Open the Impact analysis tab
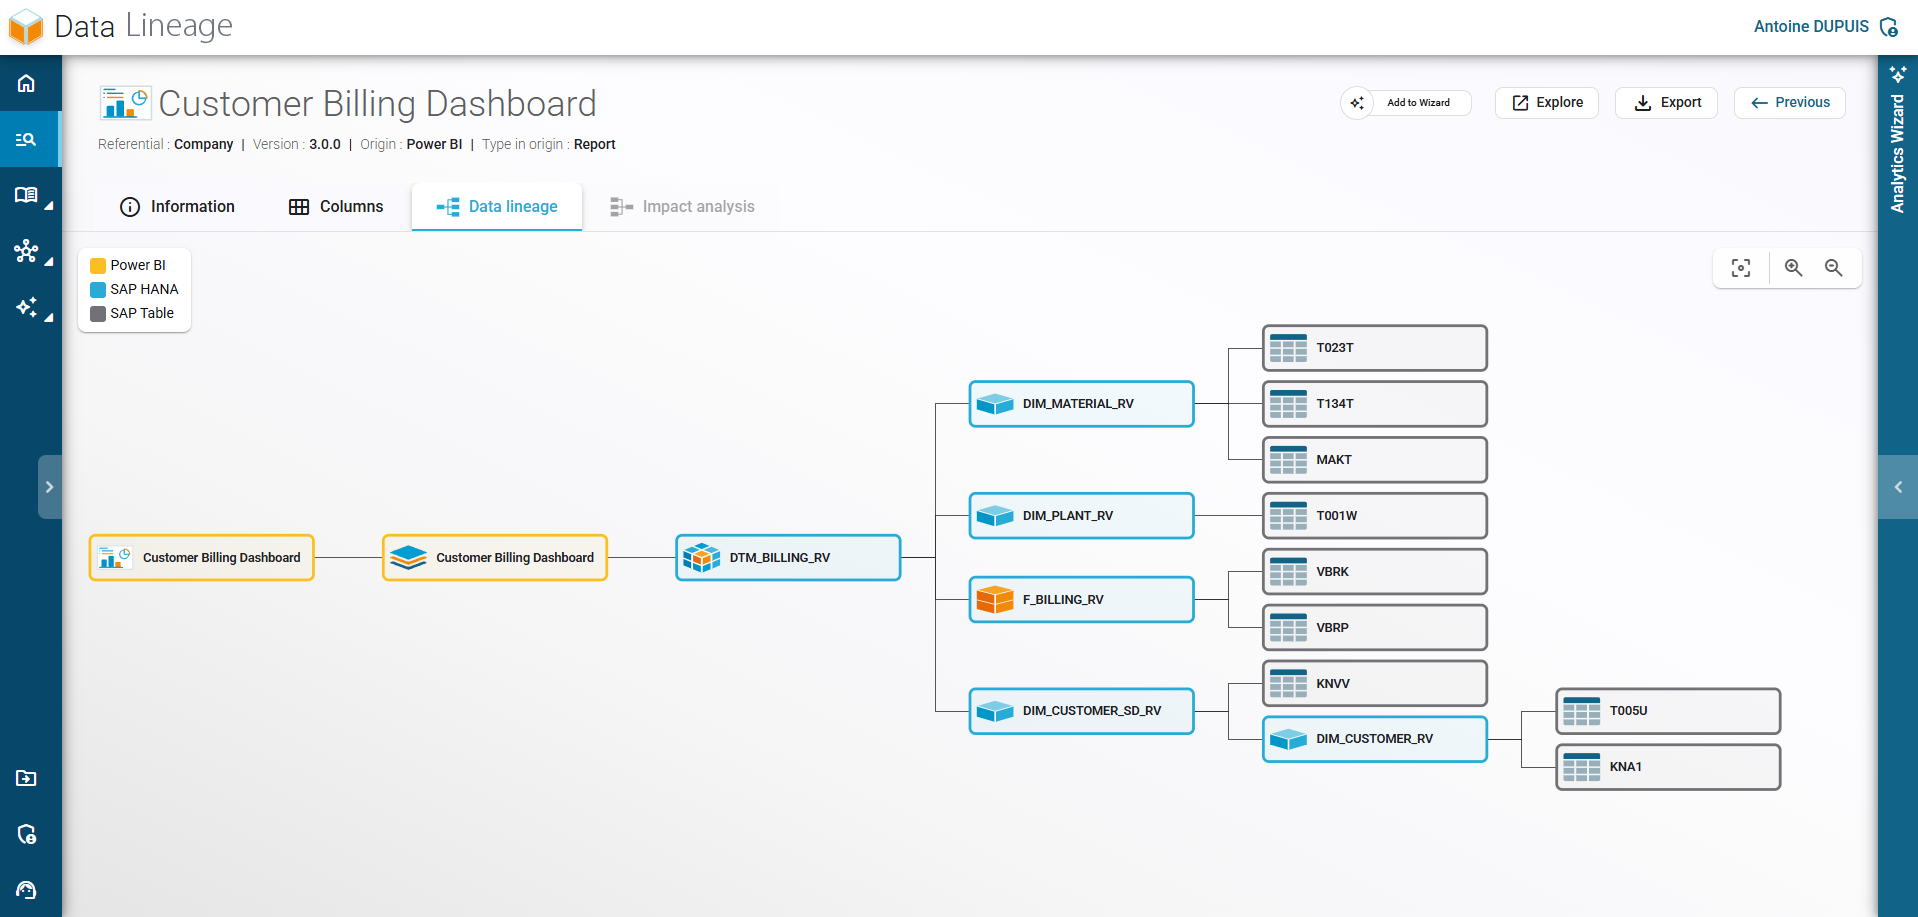The image size is (1918, 917). [x=683, y=207]
